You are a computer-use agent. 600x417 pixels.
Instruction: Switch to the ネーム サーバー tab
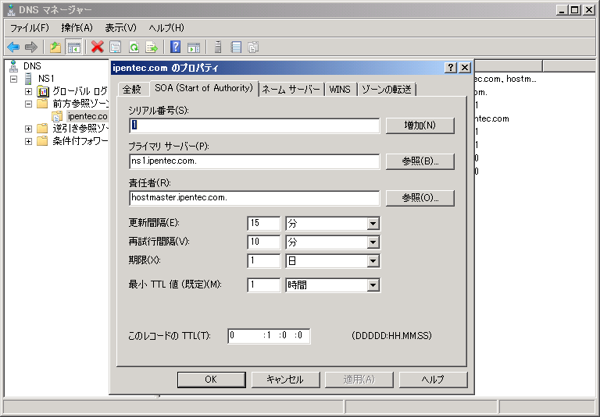pyautogui.click(x=291, y=90)
